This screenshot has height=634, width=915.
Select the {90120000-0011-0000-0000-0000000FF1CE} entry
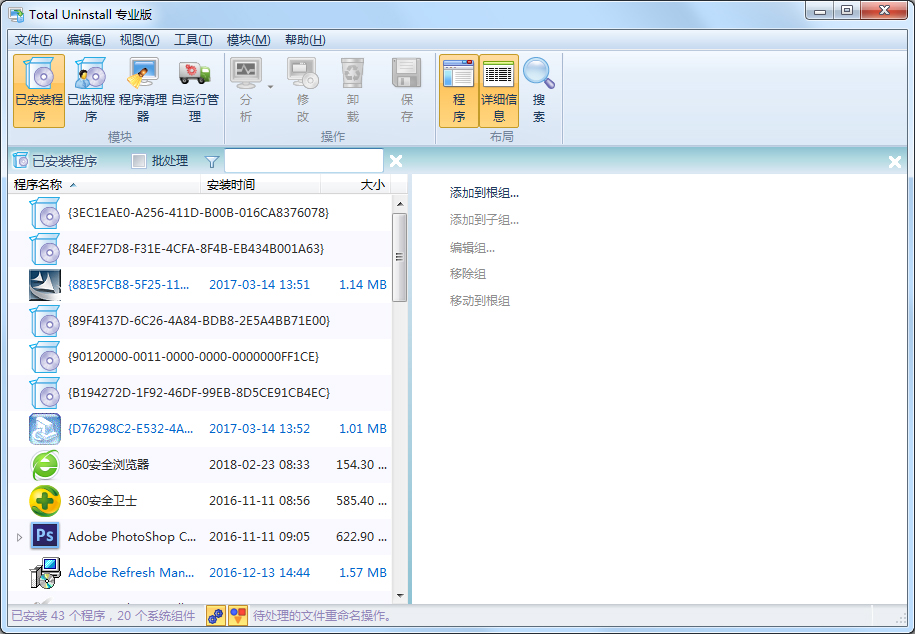(x=200, y=357)
